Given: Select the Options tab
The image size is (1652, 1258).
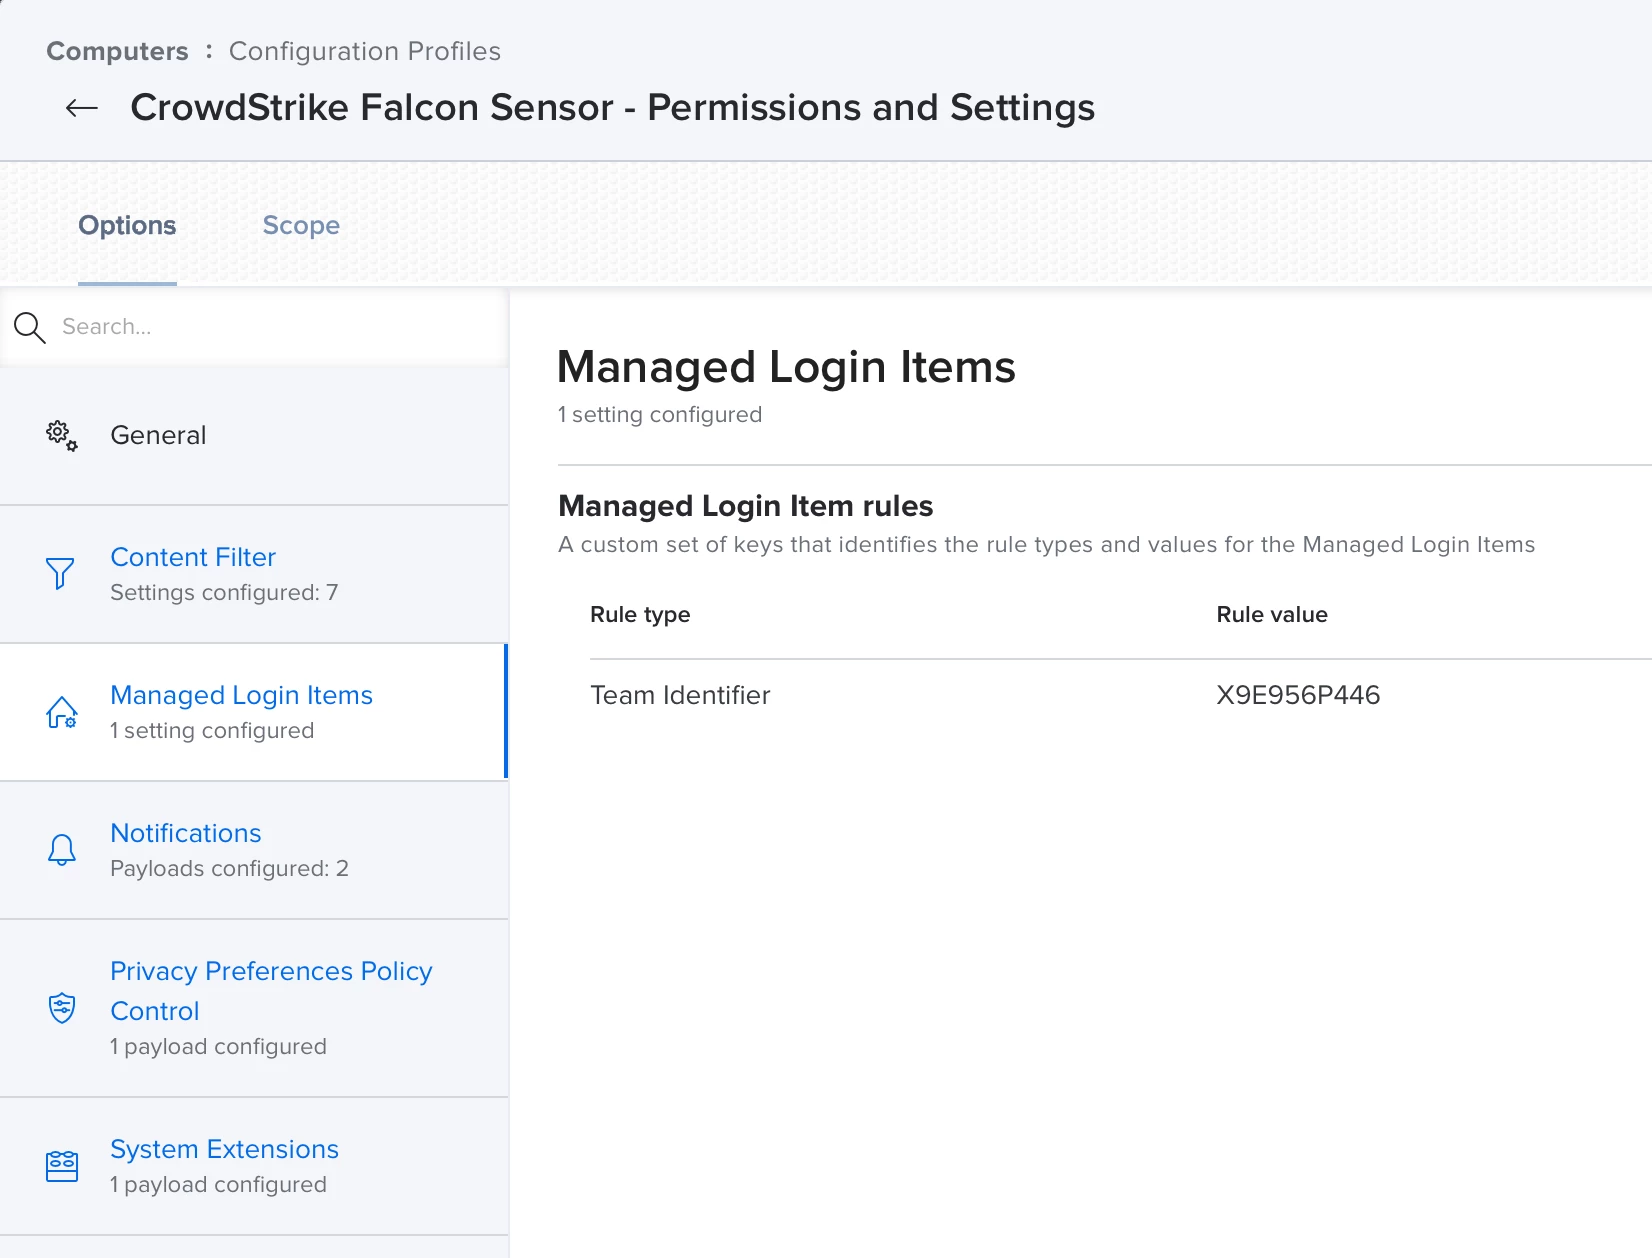Looking at the screenshot, I should (127, 226).
